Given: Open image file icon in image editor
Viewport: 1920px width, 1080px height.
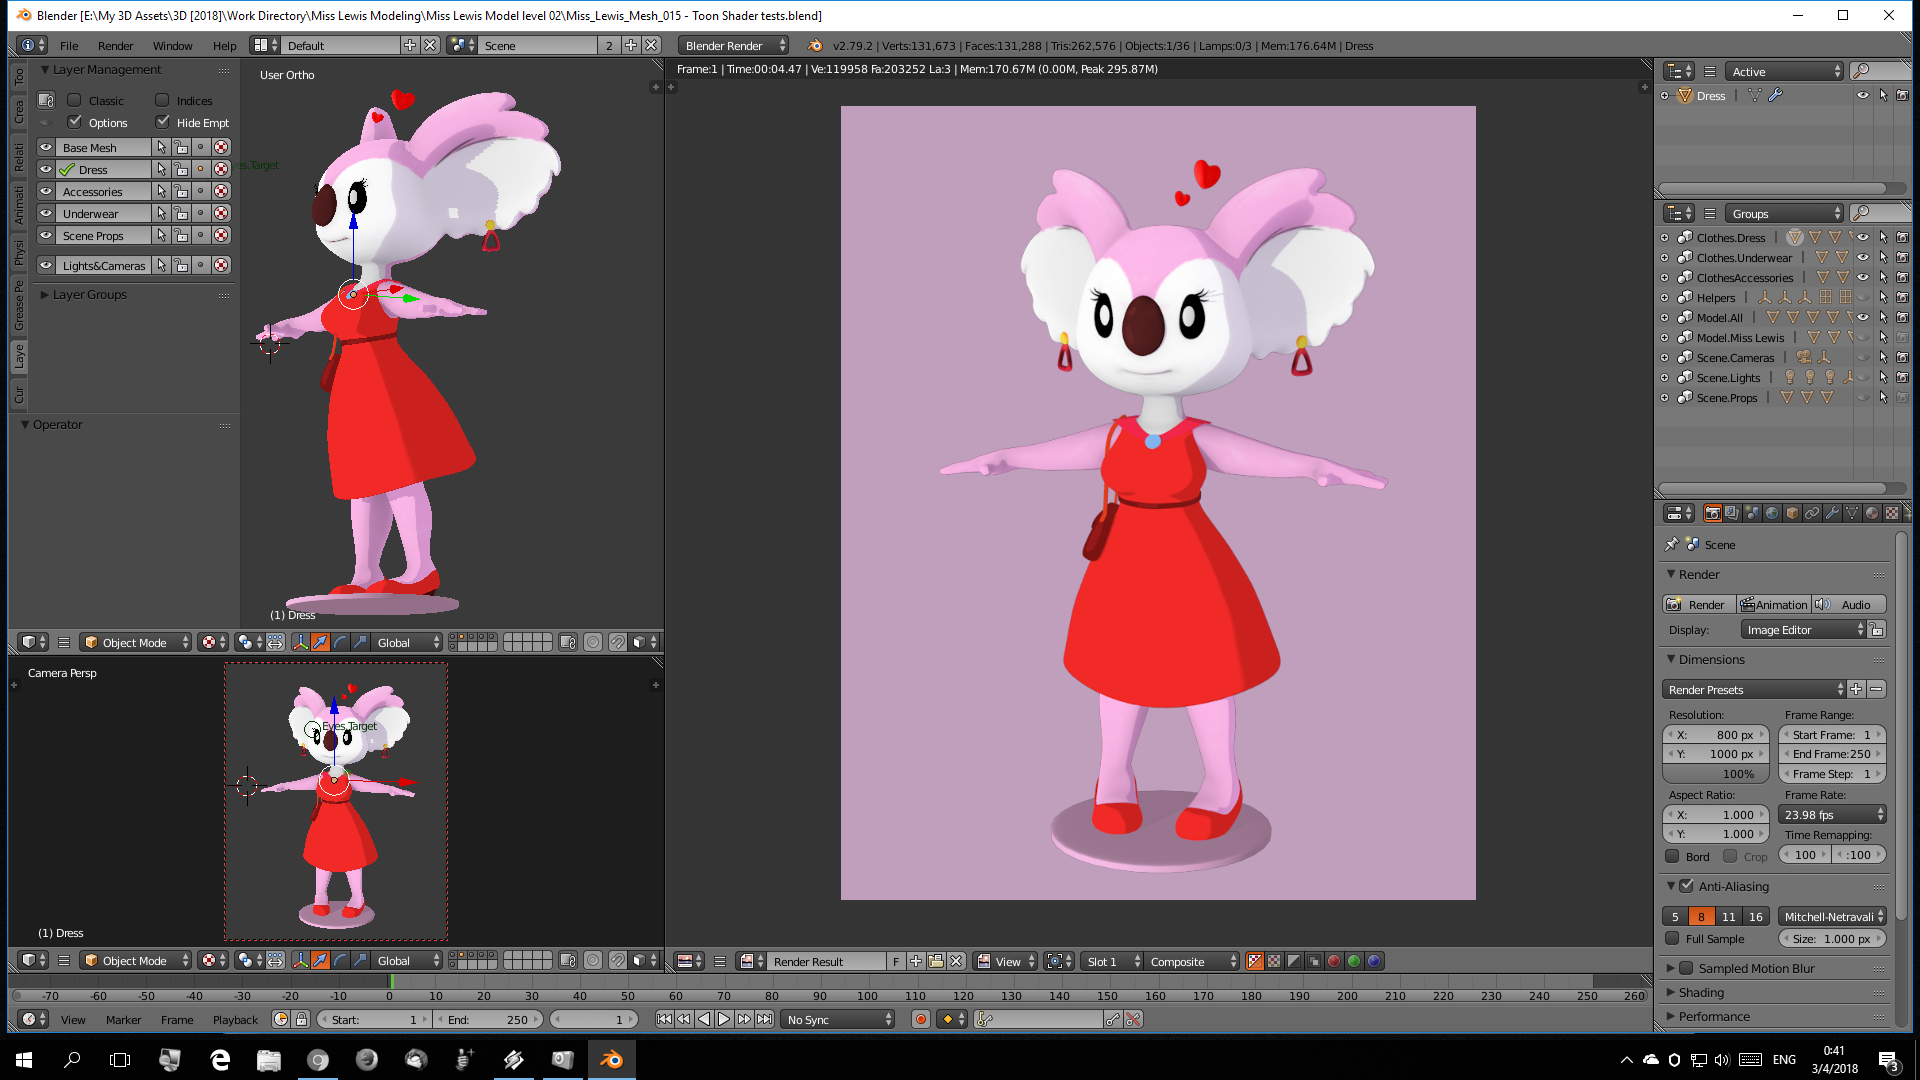Looking at the screenshot, I should 936,961.
